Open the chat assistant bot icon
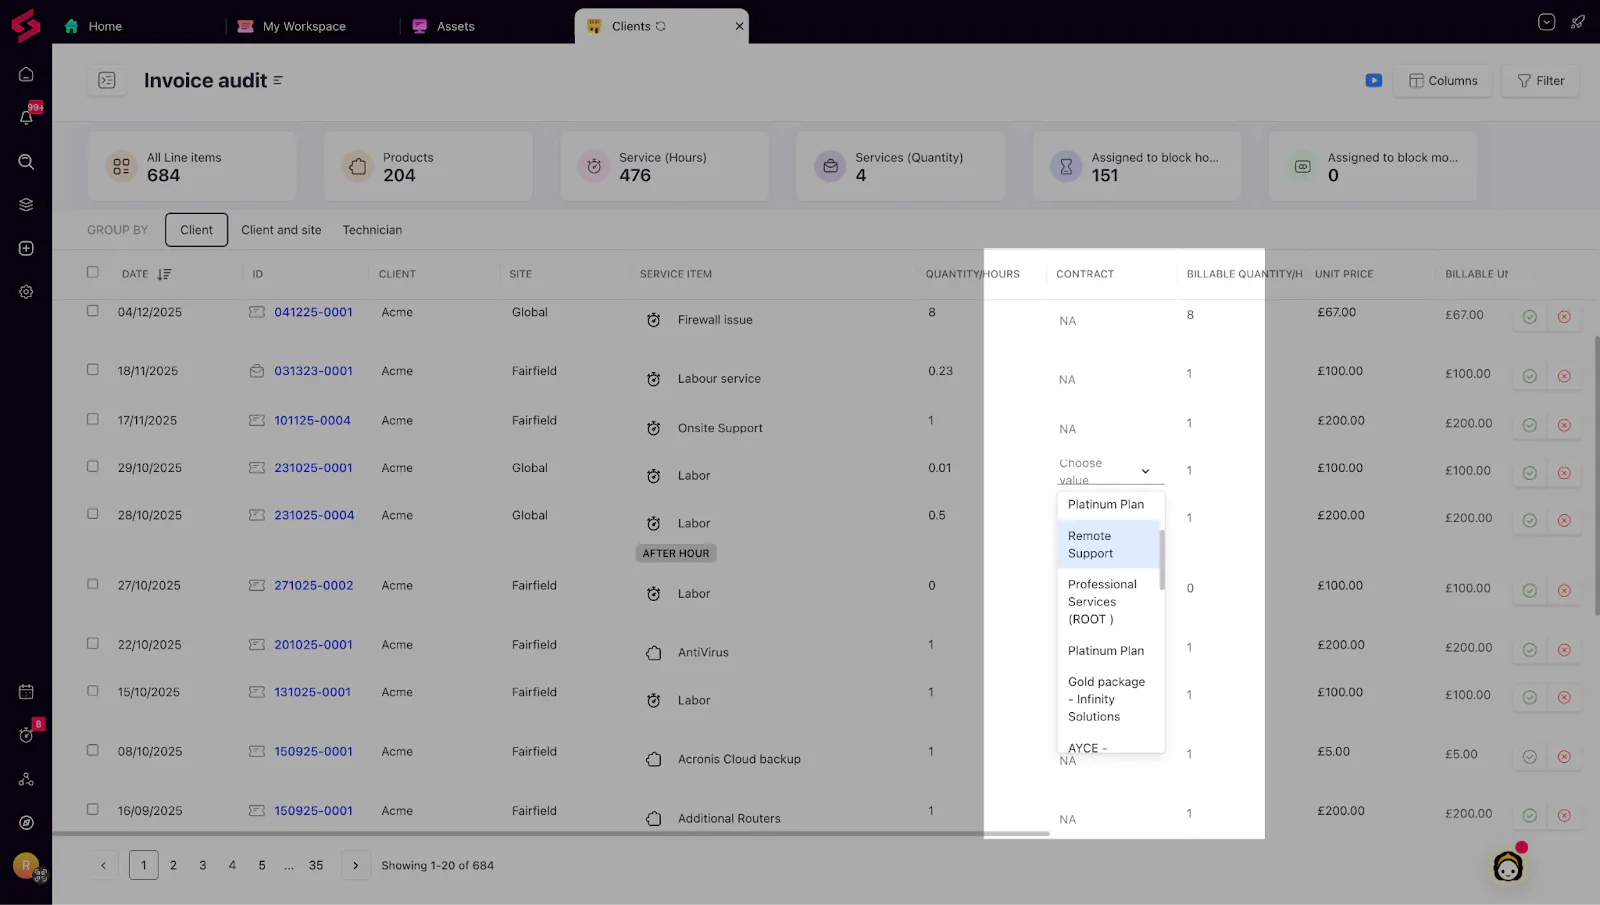1600x905 pixels. pyautogui.click(x=1508, y=866)
